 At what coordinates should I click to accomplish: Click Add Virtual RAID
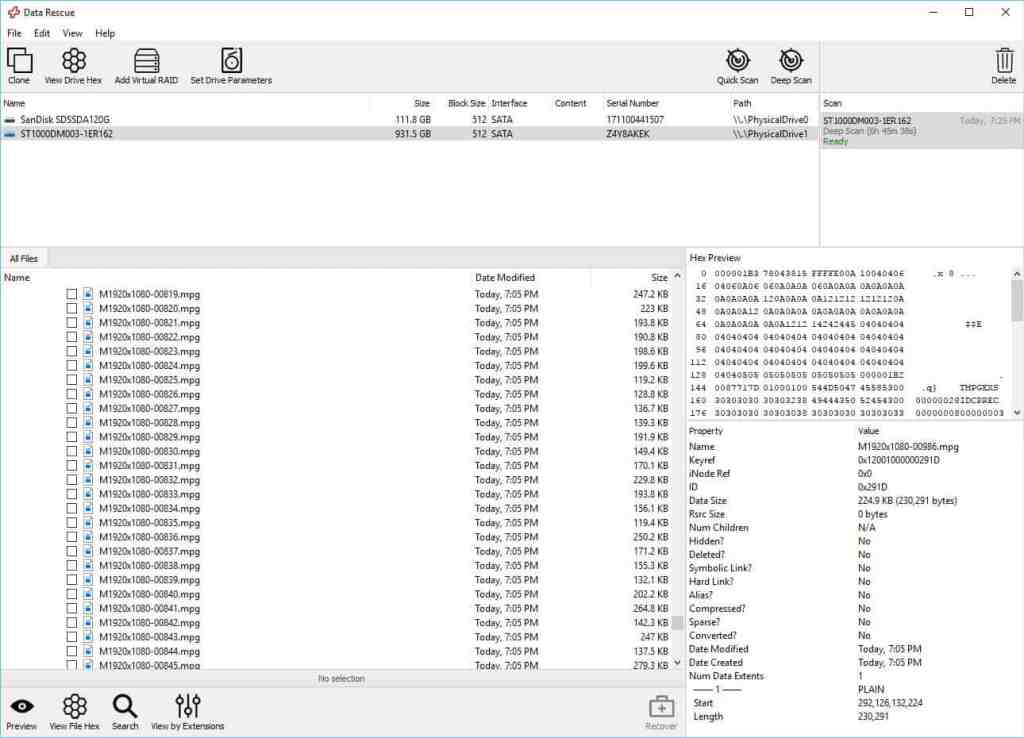pyautogui.click(x=146, y=66)
